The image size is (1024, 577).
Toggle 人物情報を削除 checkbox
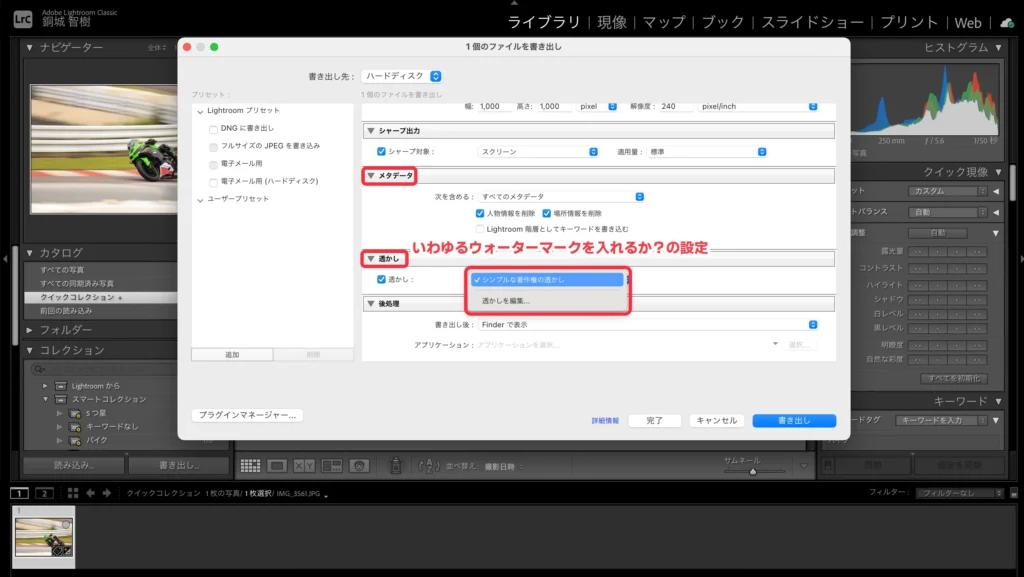point(480,213)
